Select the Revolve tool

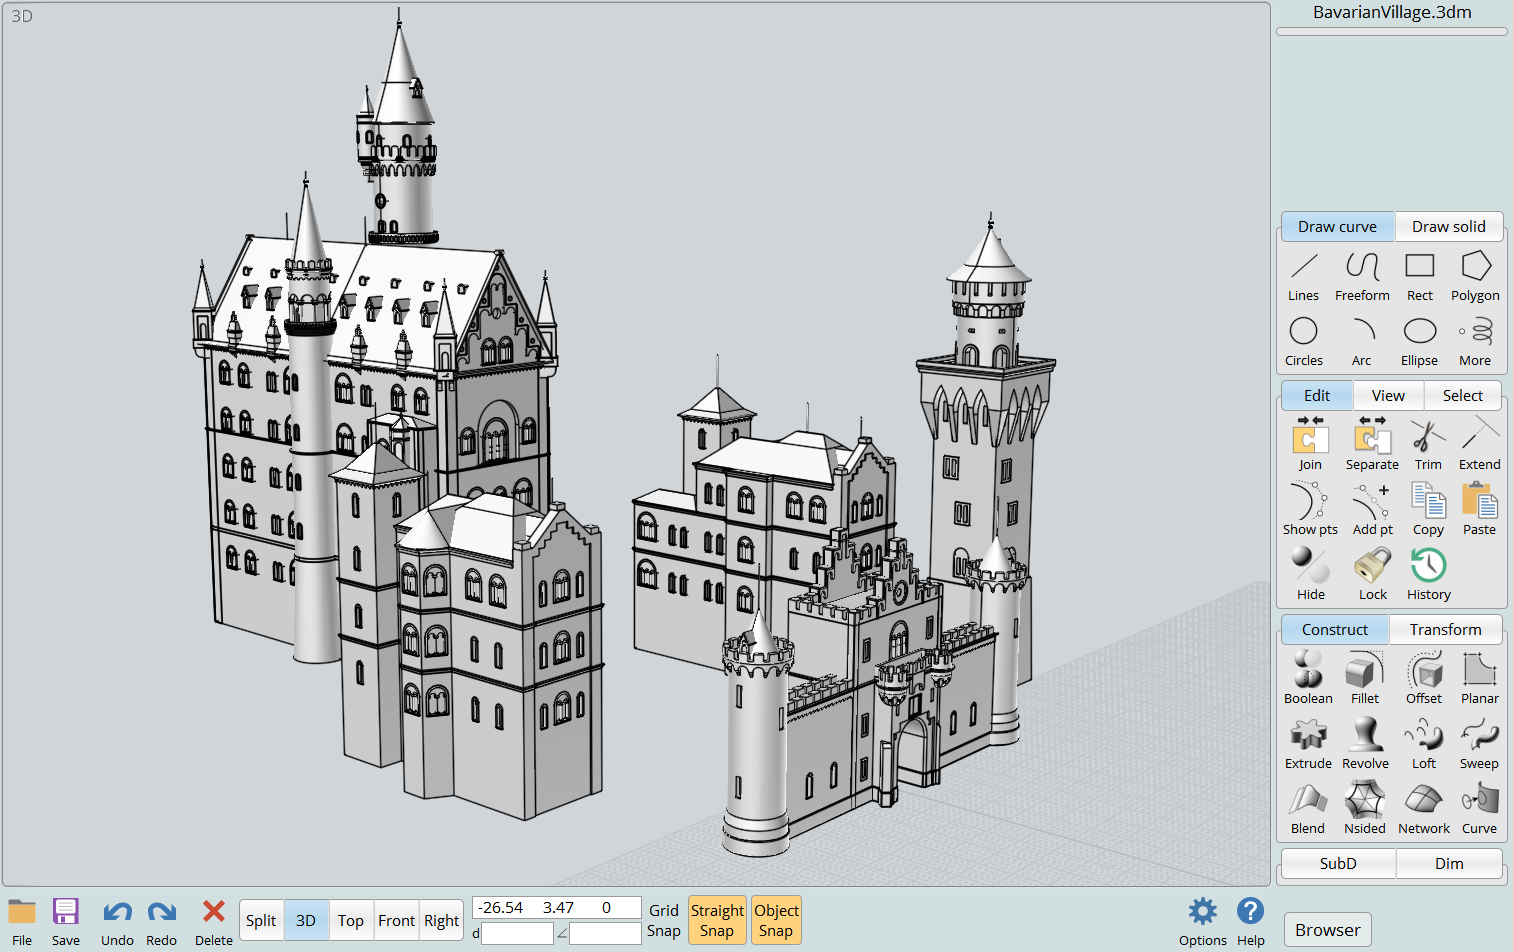(1365, 744)
